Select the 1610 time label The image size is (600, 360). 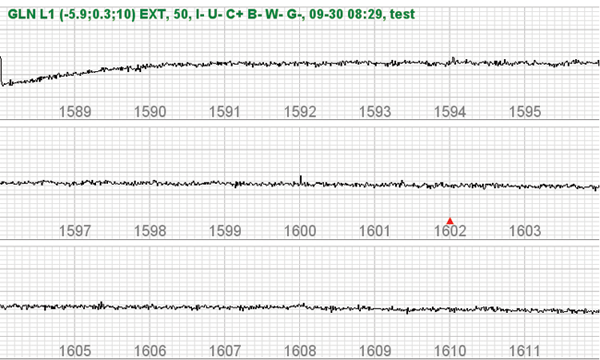coord(450,351)
